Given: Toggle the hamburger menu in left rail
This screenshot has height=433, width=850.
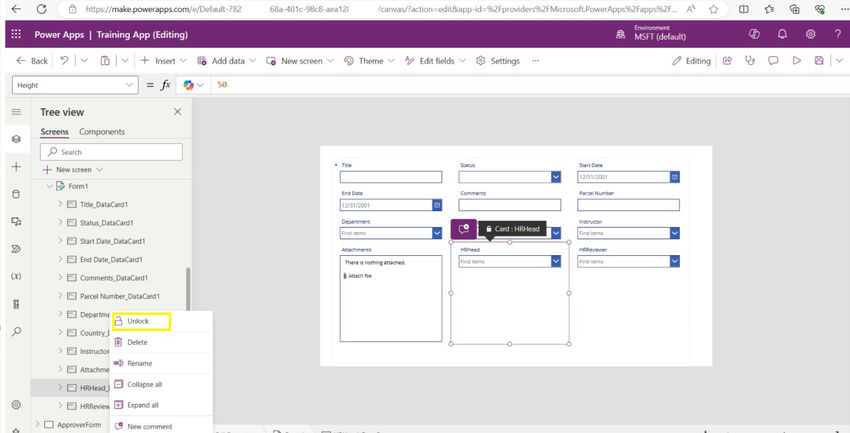Looking at the screenshot, I should tap(16, 112).
